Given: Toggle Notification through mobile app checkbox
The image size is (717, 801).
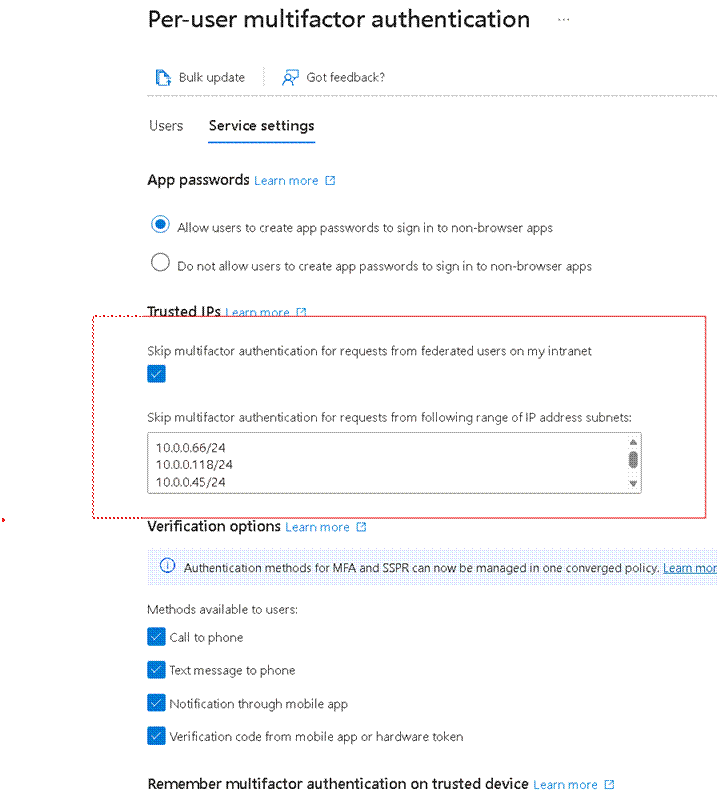Looking at the screenshot, I should pos(156,703).
